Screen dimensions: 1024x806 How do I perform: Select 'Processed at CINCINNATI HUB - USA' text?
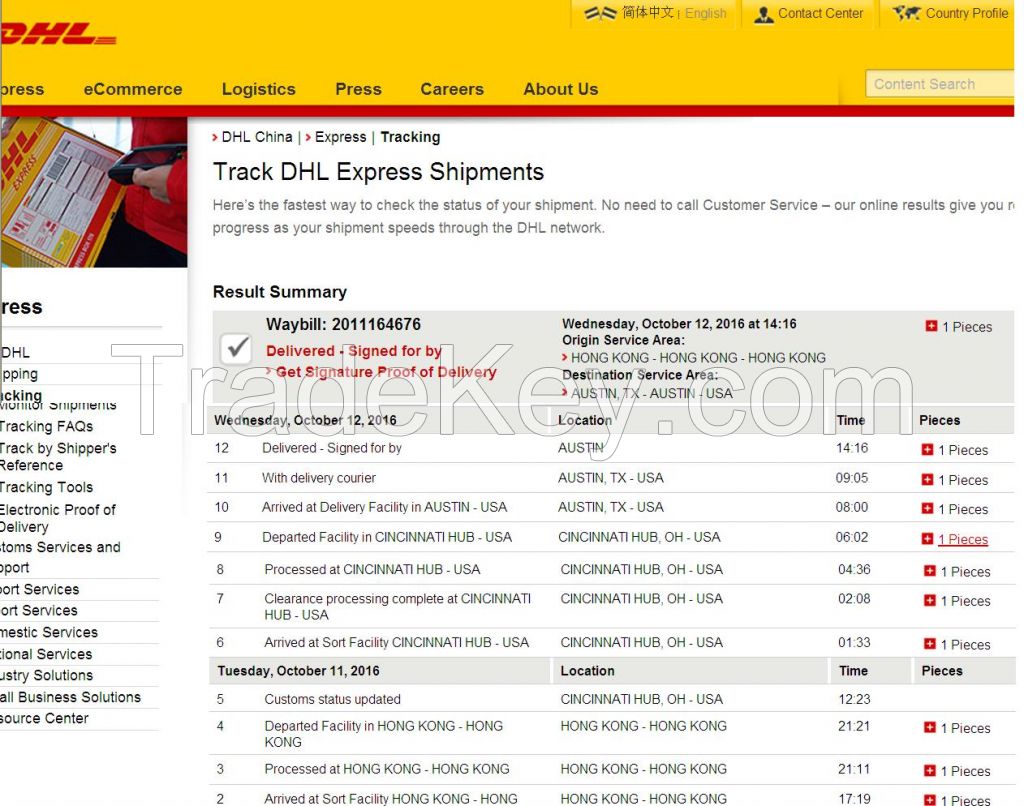click(372, 570)
